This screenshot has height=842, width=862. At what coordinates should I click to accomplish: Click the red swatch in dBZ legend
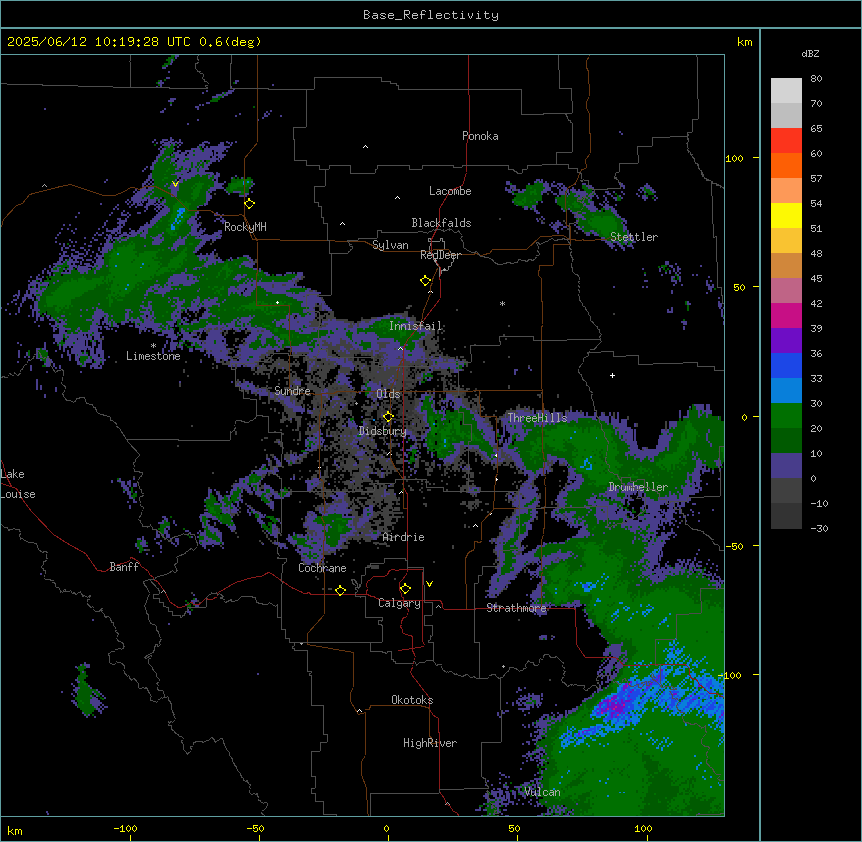(786, 141)
